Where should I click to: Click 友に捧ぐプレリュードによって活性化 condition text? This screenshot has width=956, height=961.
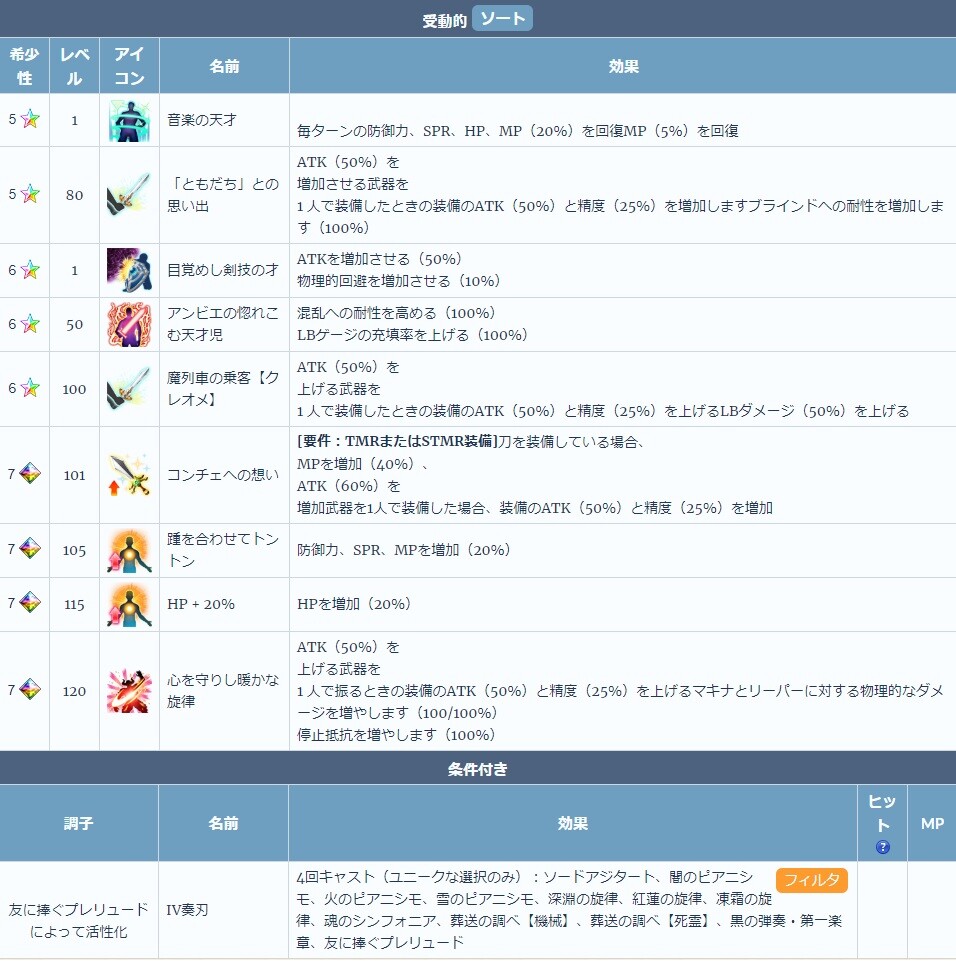[78, 921]
